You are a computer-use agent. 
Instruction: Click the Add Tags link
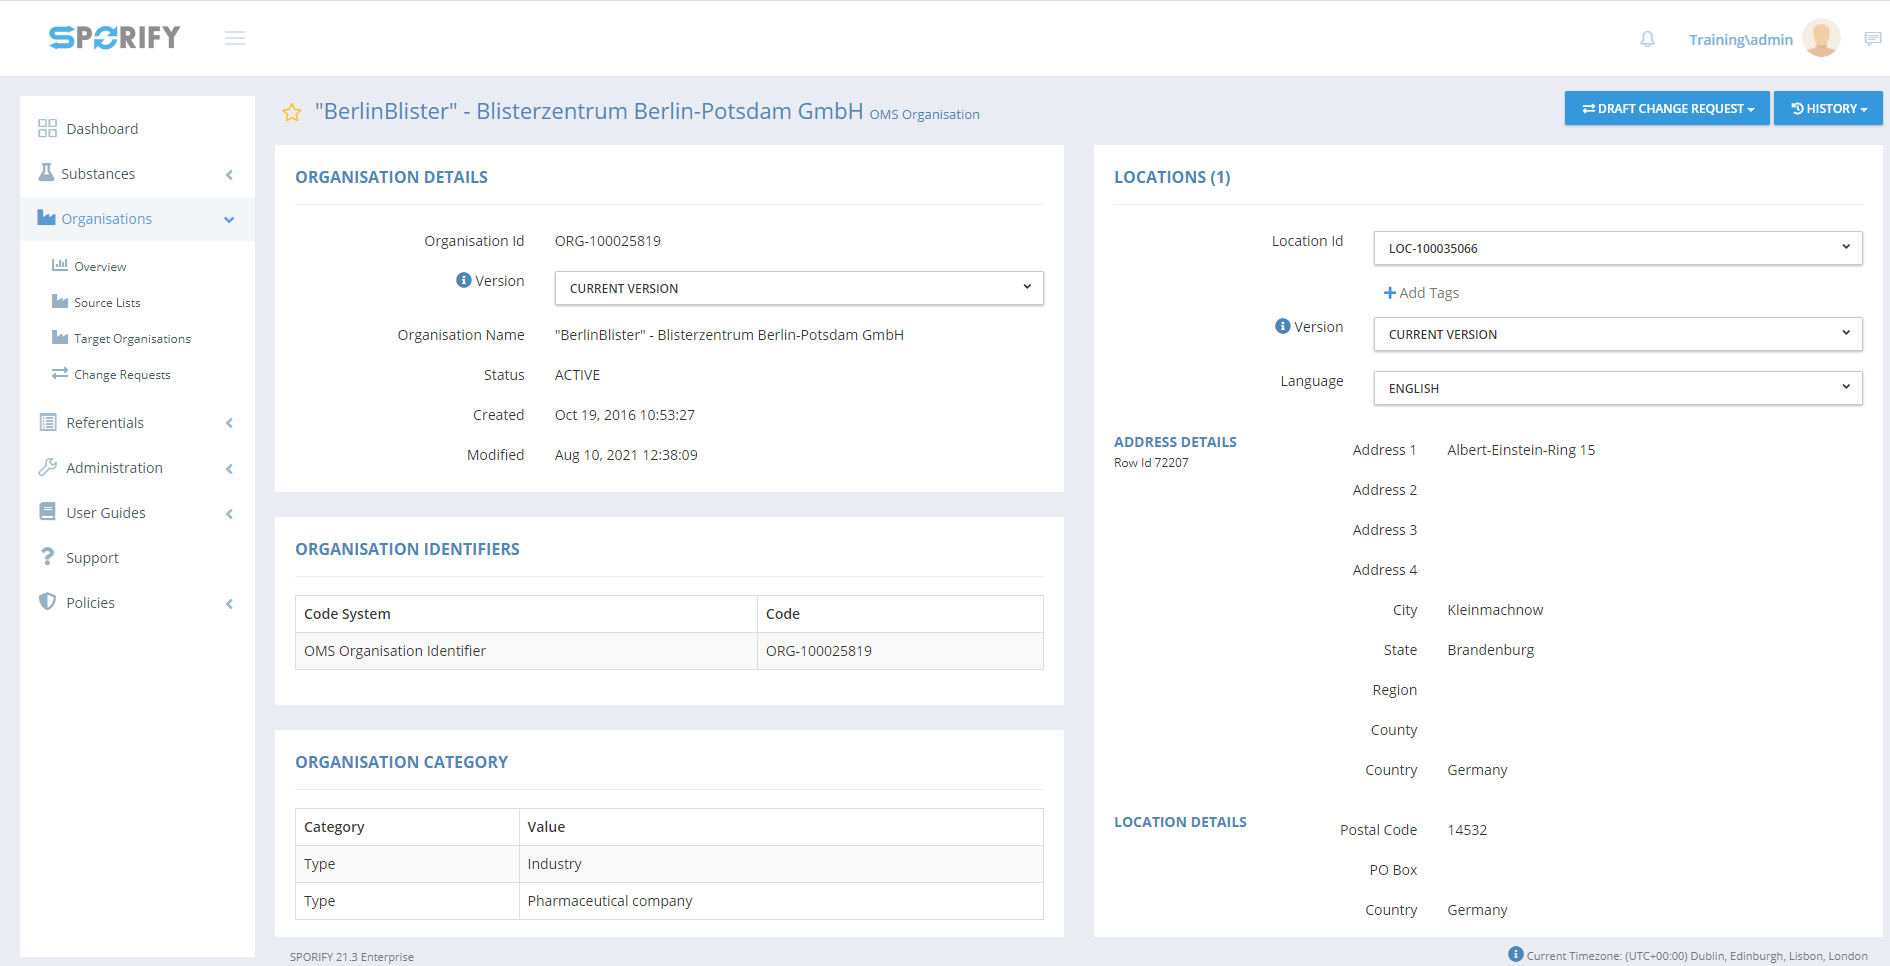point(1421,293)
